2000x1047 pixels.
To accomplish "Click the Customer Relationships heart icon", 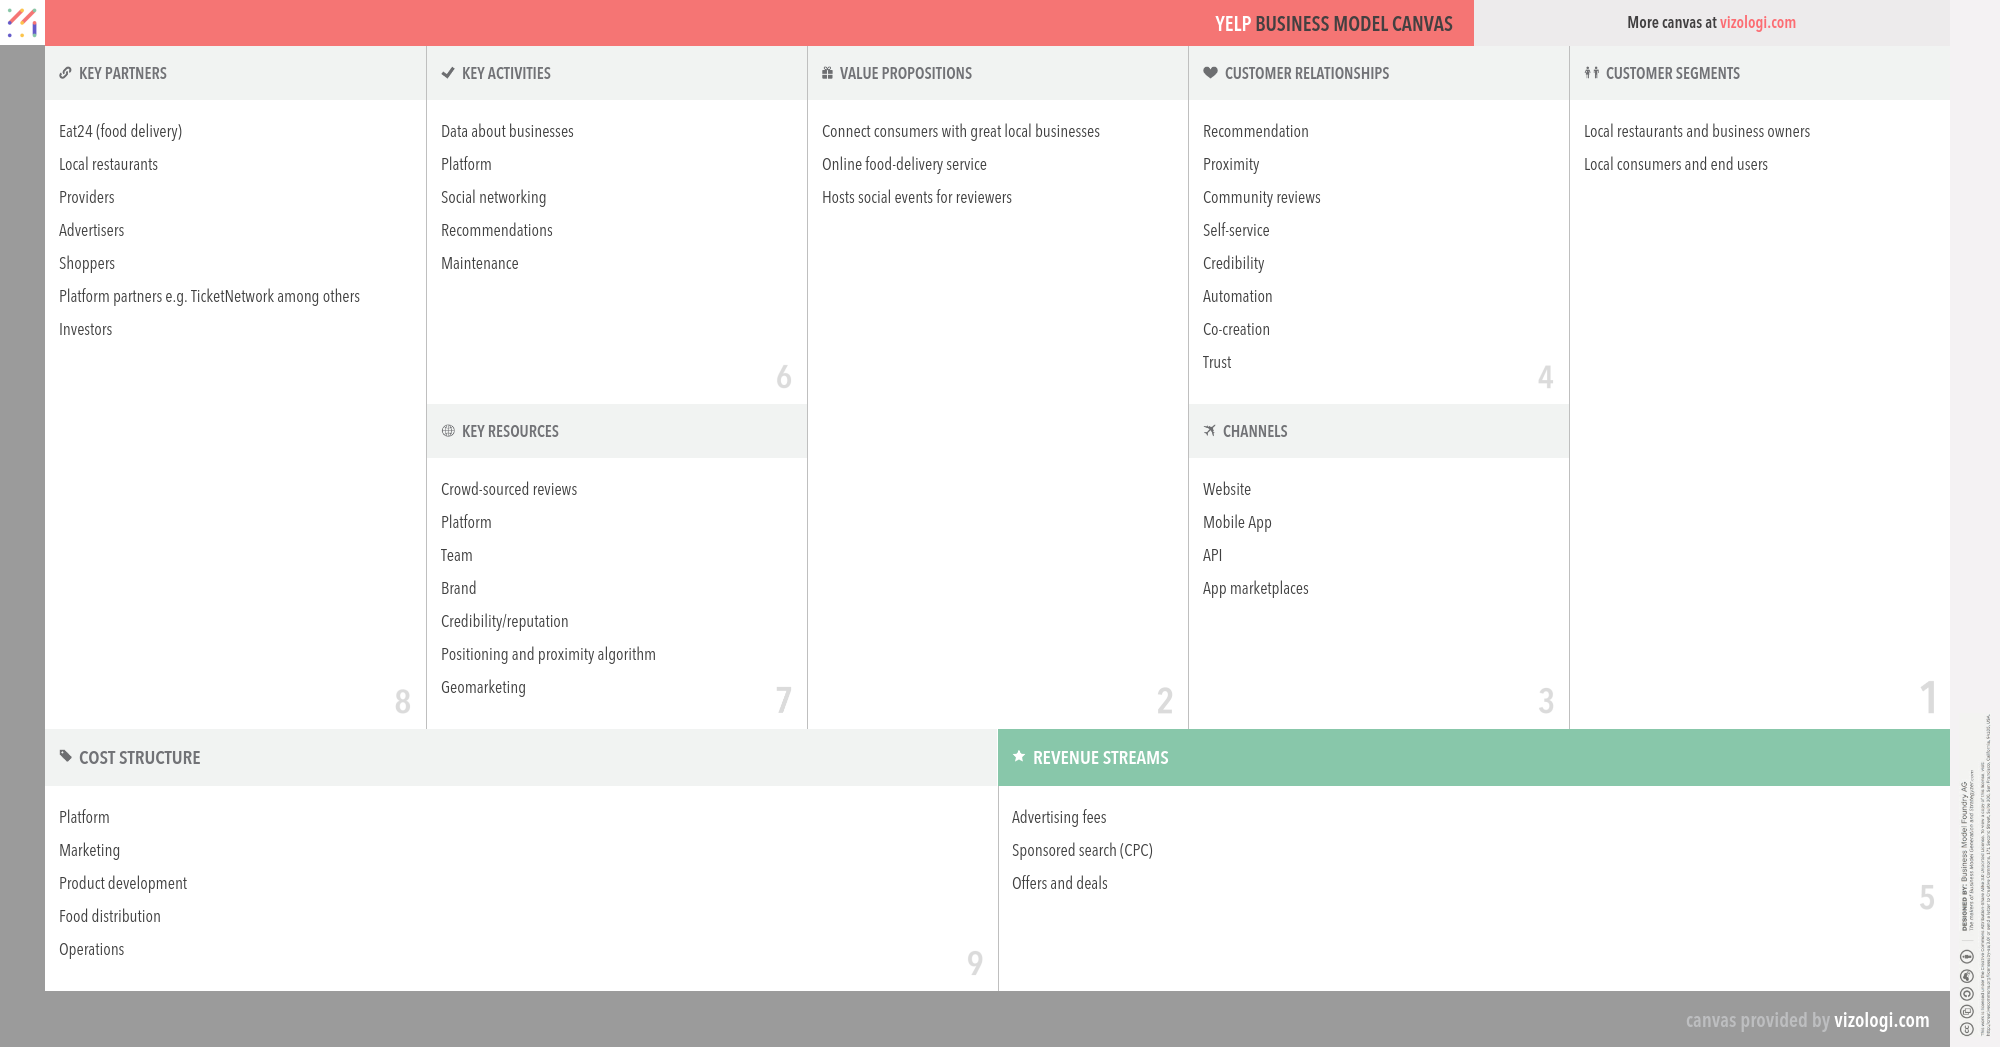I will coord(1210,73).
